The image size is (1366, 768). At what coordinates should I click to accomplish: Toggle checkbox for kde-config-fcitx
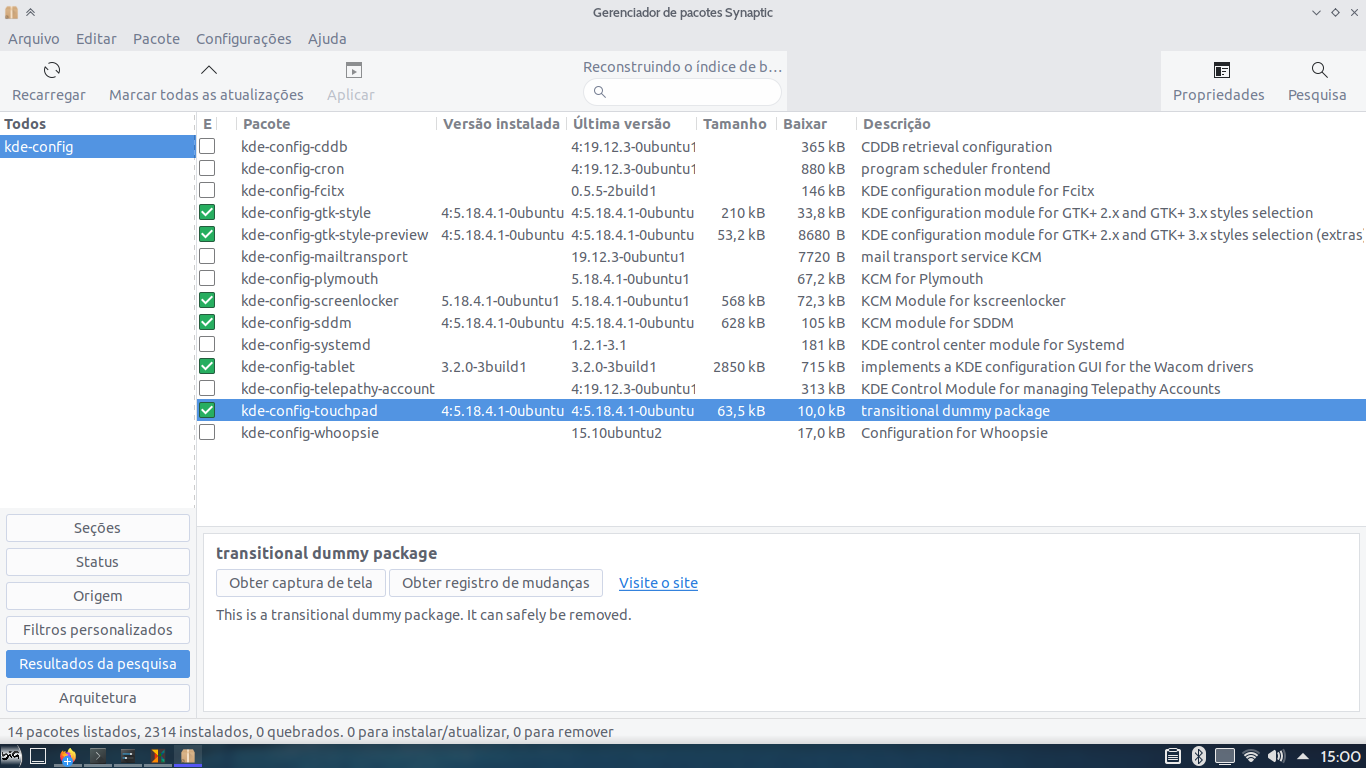click(x=207, y=191)
